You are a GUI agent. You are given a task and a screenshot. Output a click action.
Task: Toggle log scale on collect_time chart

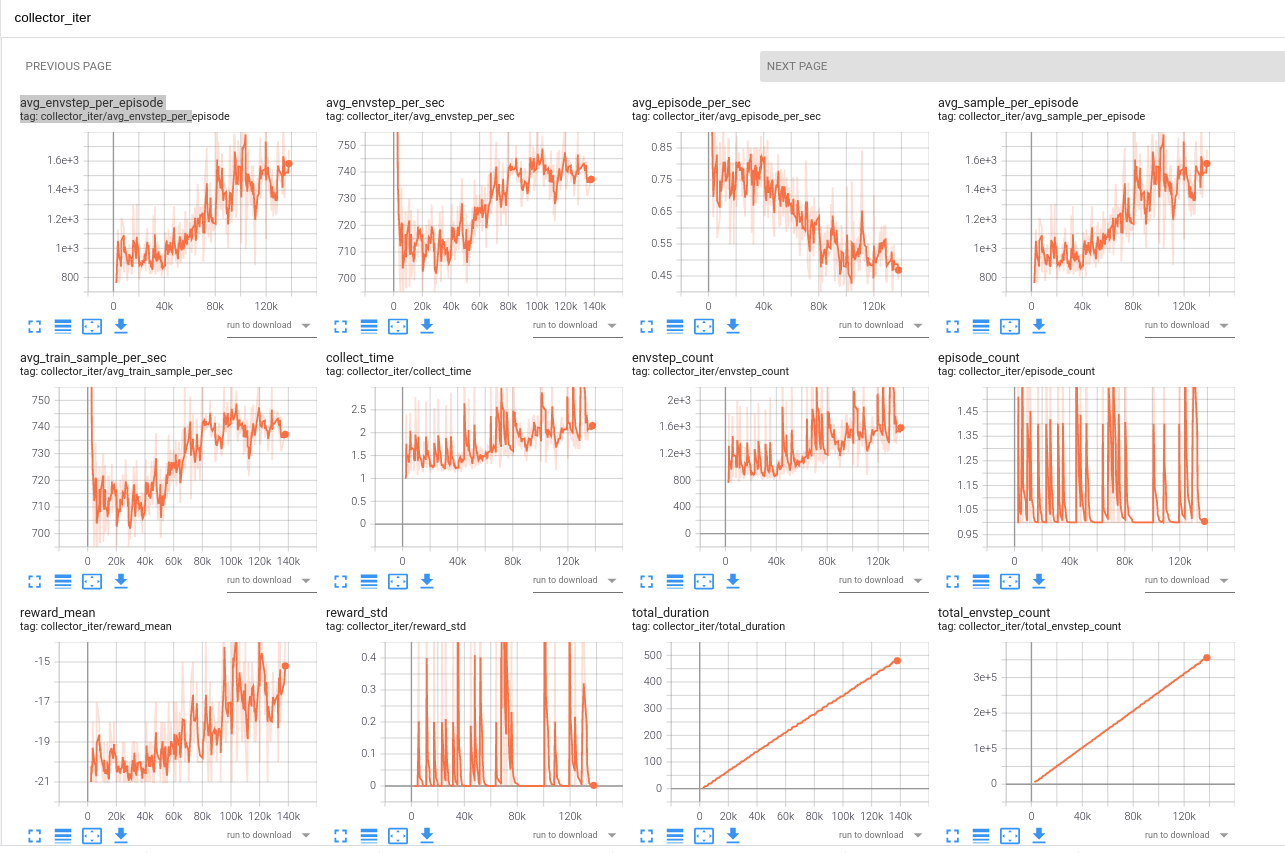[369, 581]
